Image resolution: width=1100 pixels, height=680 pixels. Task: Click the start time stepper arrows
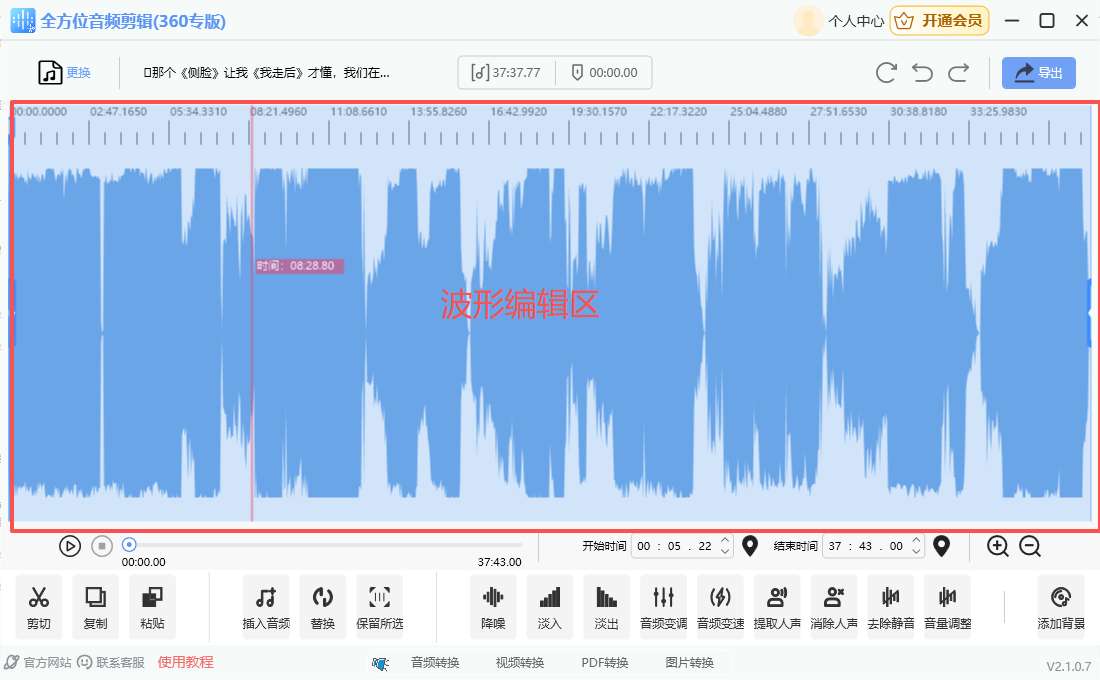click(x=726, y=546)
